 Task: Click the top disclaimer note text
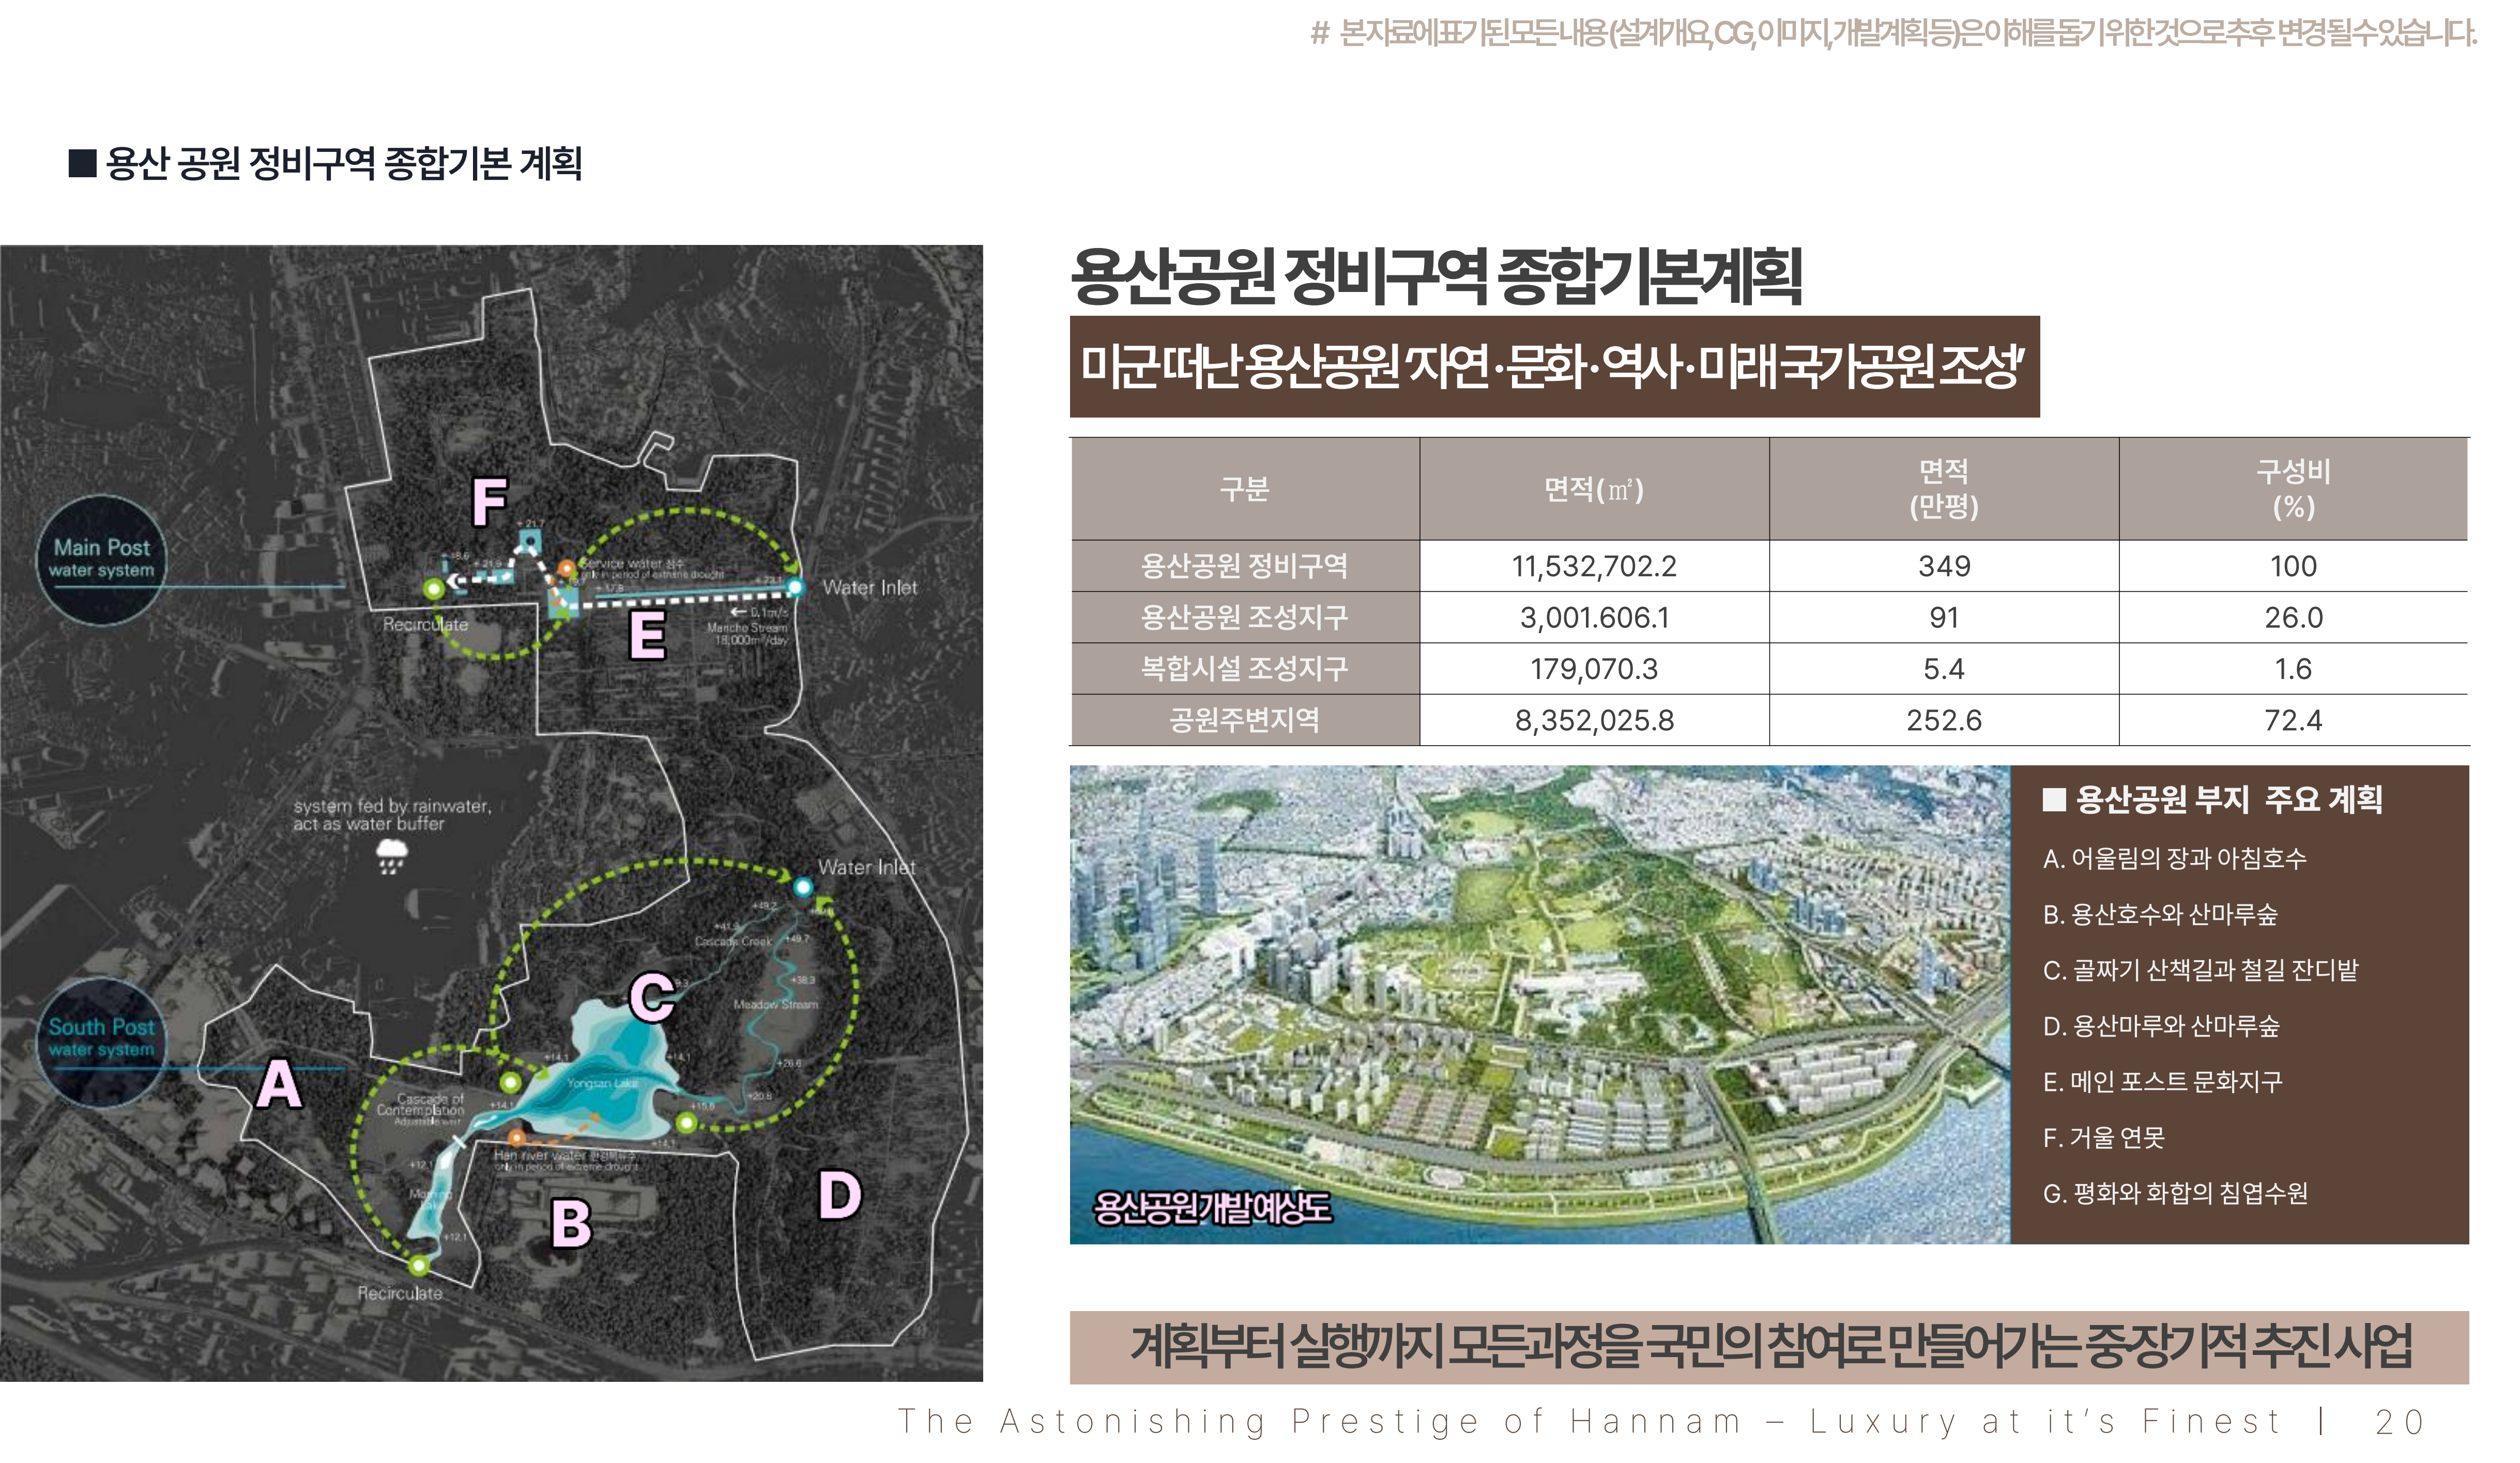click(1893, 34)
